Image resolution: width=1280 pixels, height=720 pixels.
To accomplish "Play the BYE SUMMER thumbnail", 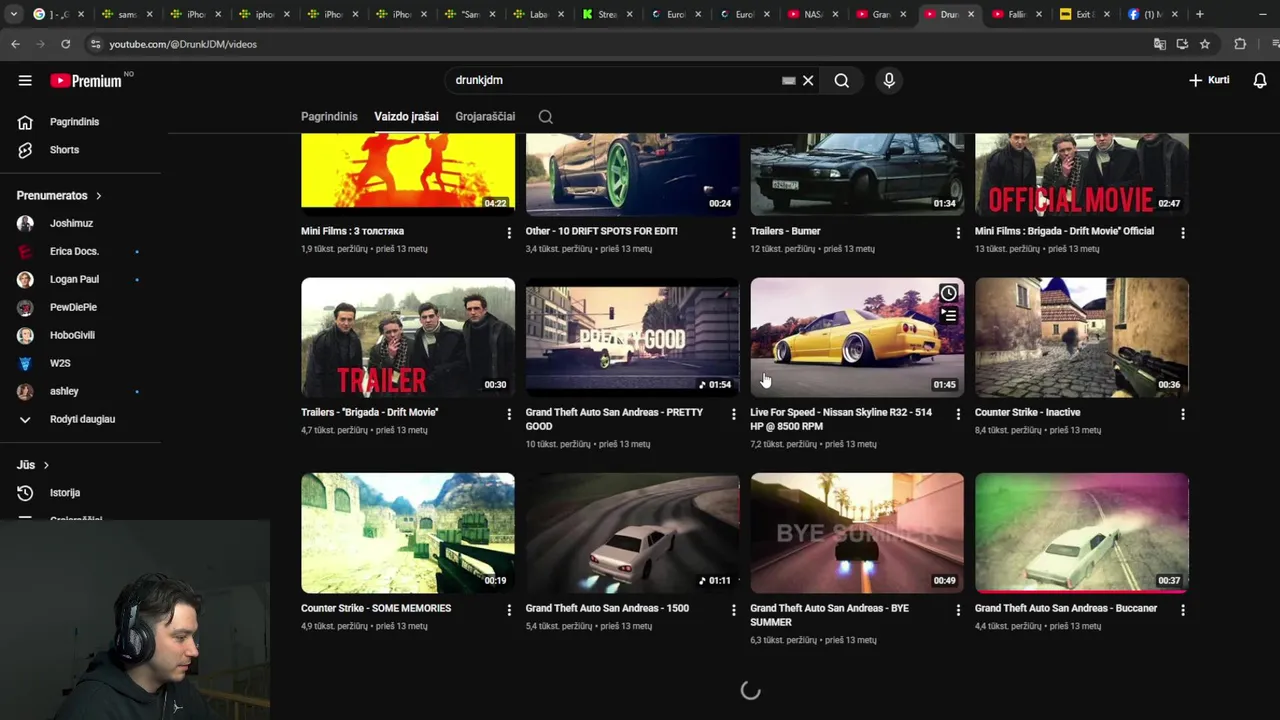I will point(857,534).
